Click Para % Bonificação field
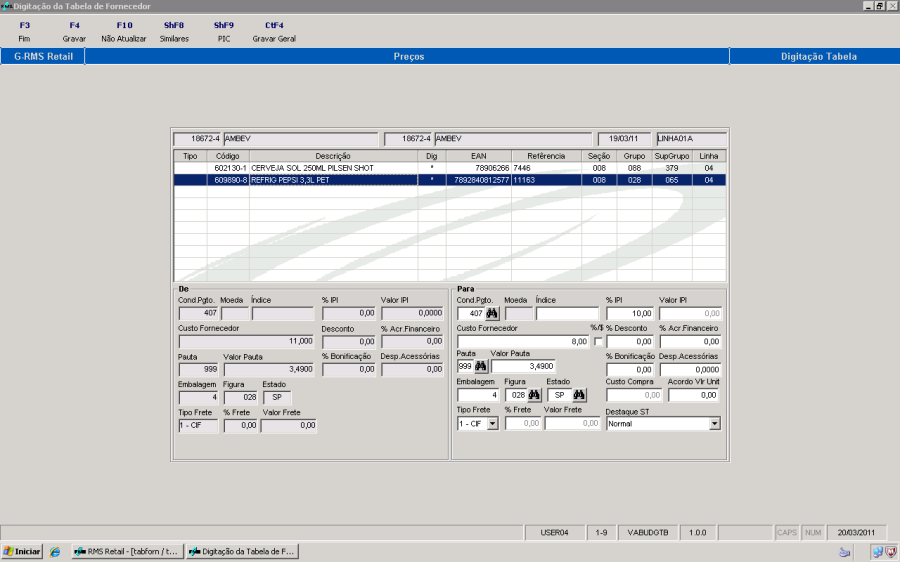Viewport: 900px width, 562px height. pos(630,370)
